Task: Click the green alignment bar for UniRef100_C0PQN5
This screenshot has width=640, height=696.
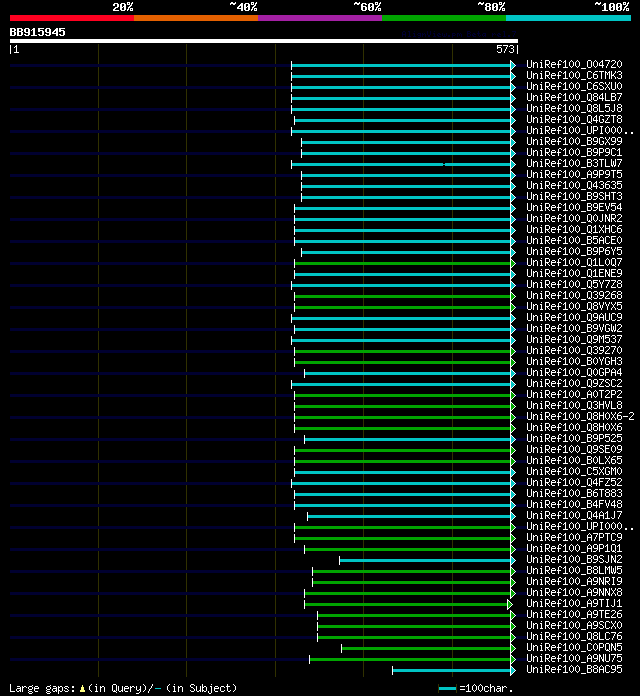Action: 426,649
